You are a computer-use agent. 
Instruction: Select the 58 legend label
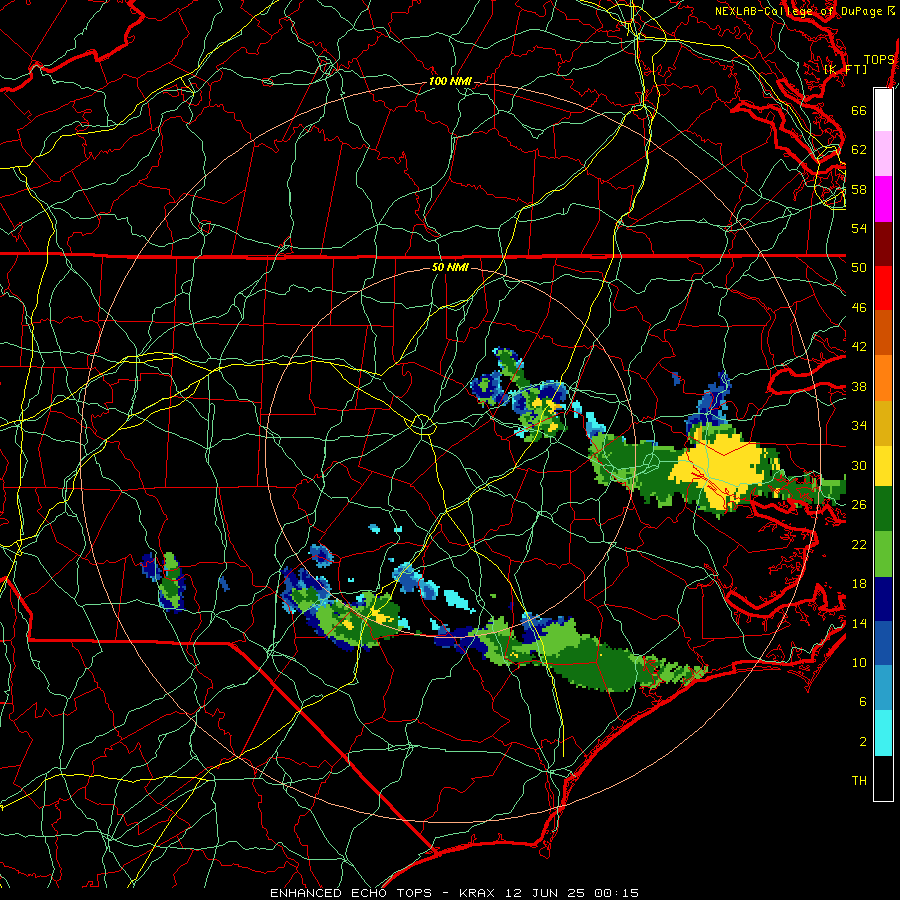pyautogui.click(x=859, y=189)
